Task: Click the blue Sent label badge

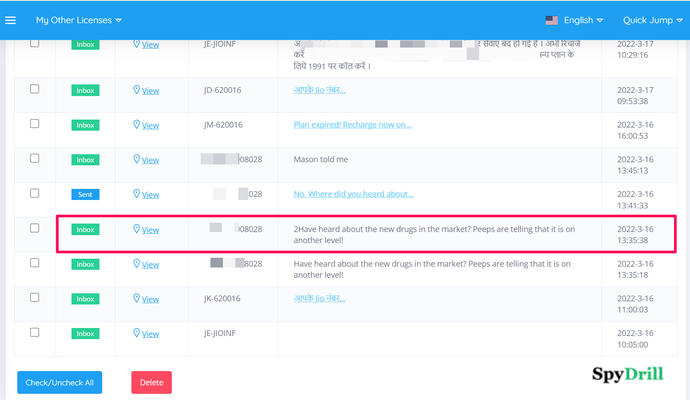Action: pyautogui.click(x=85, y=194)
